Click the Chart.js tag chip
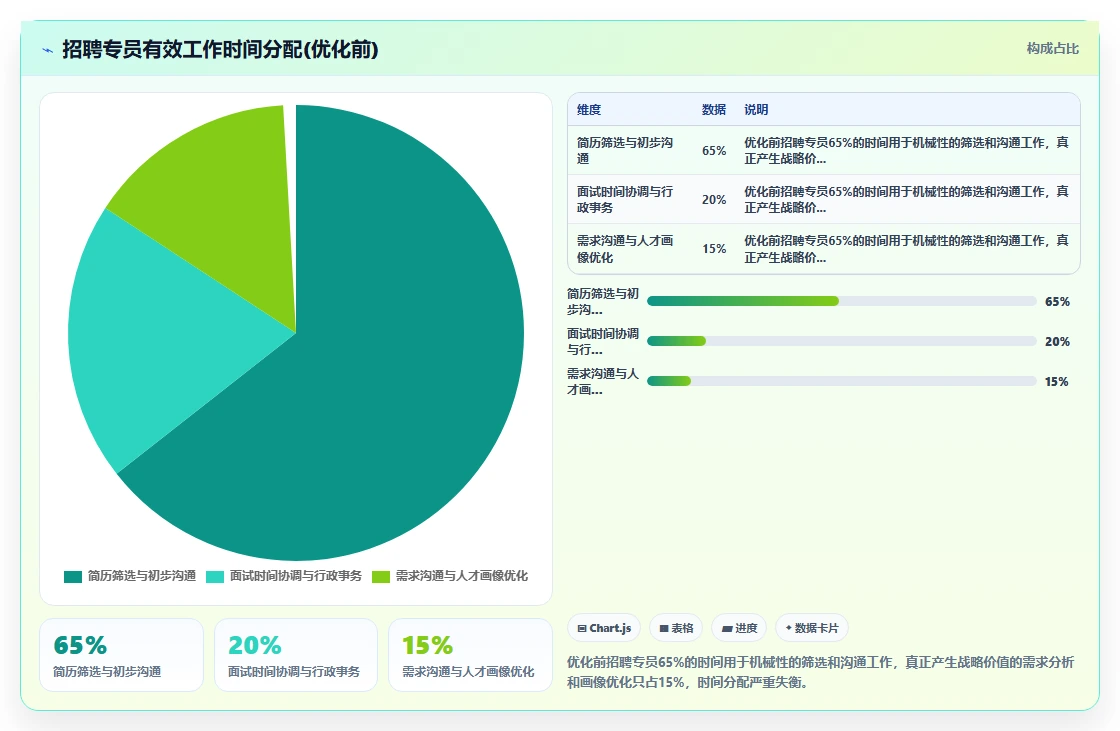 (604, 628)
